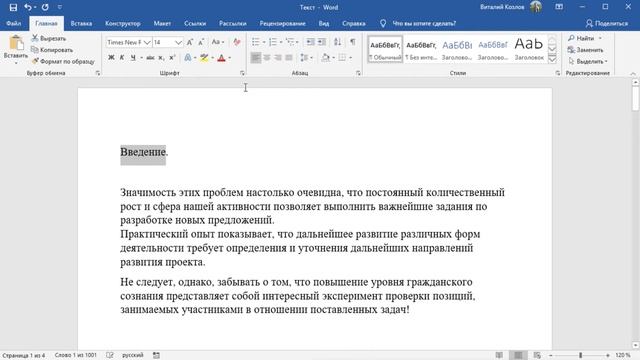
Task: Decrease paragraph indent
Action: point(310,42)
